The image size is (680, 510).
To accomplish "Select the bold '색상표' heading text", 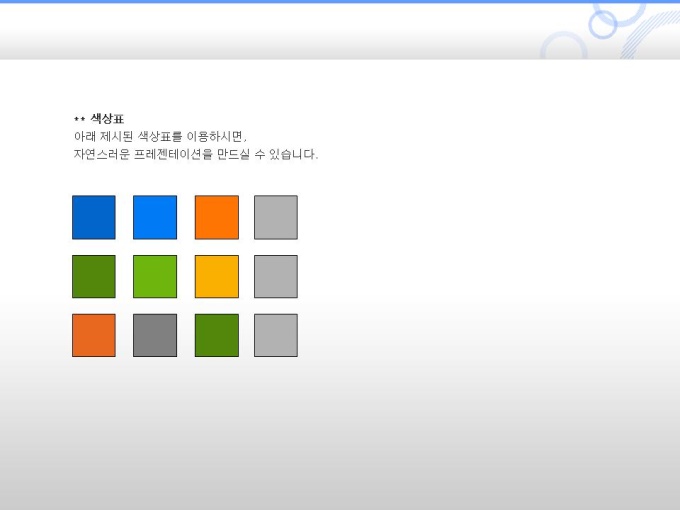I will pos(107,119).
